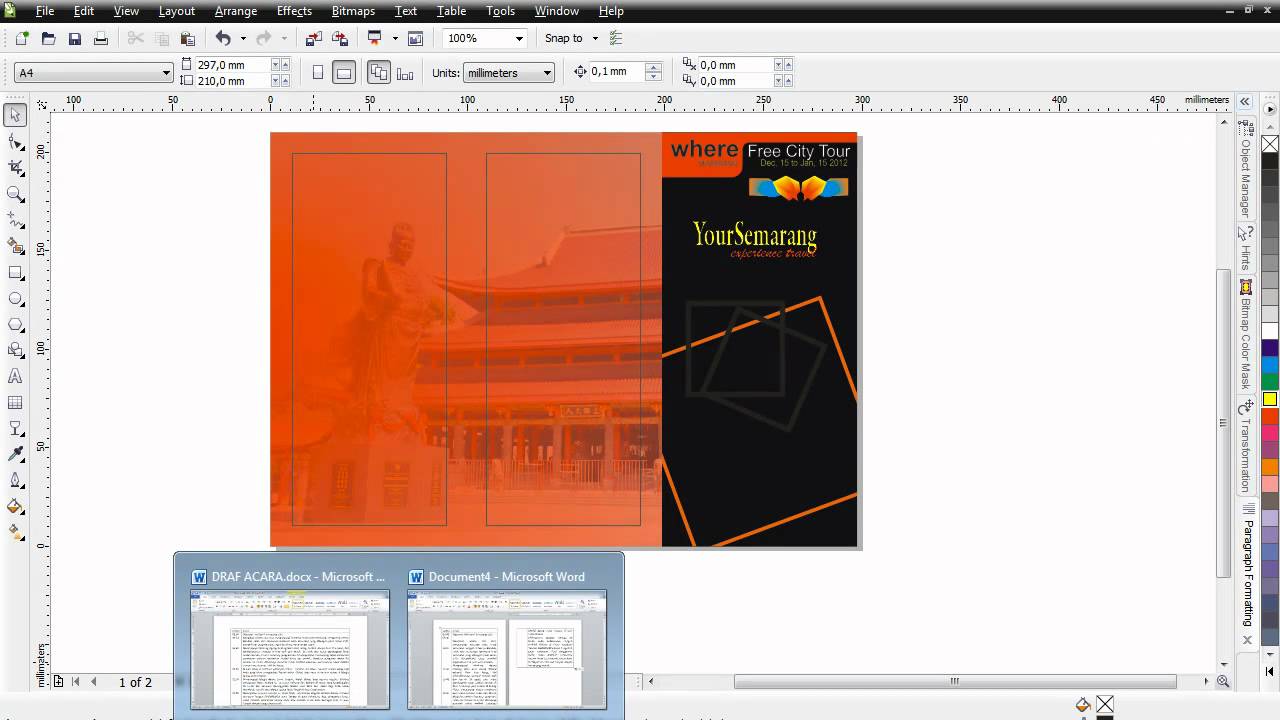1280x720 pixels.
Task: Pick the orange palette swatch
Action: click(1270, 467)
